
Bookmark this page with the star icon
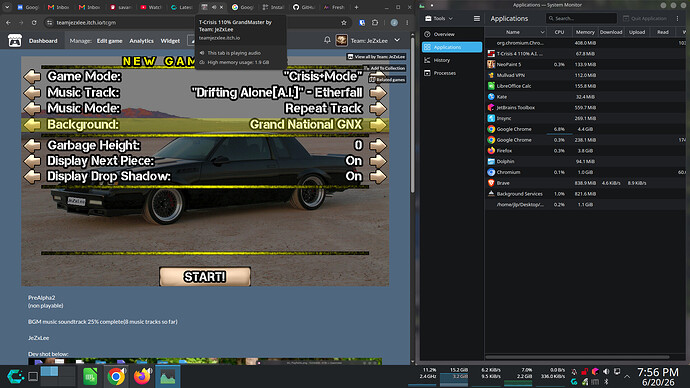344,22
